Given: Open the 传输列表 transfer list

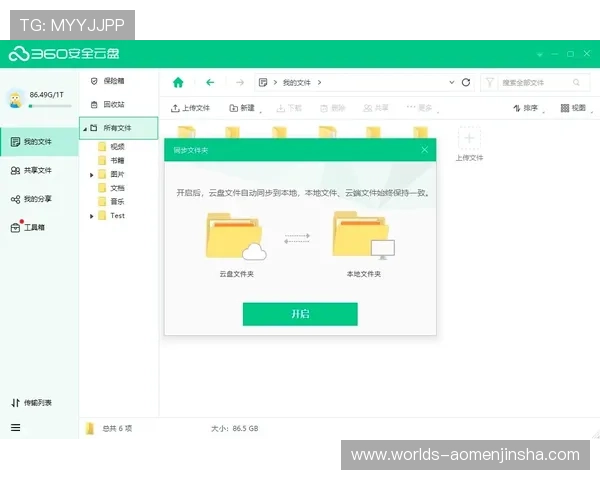Looking at the screenshot, I should pyautogui.click(x=31, y=403).
